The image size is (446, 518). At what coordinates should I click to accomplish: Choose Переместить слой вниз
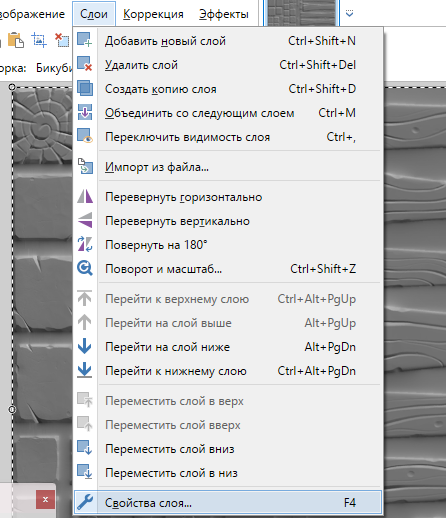tap(228, 449)
